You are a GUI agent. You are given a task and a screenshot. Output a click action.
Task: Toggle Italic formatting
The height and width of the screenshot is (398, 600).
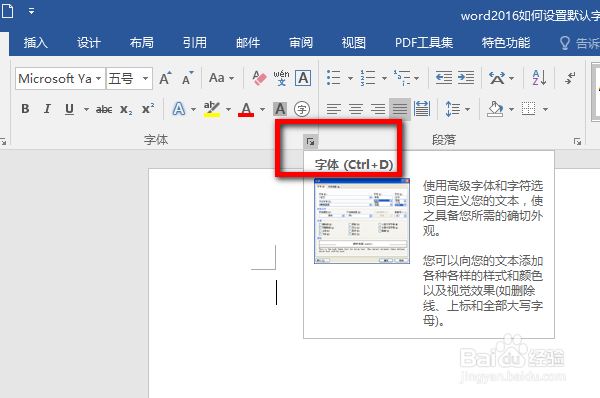(x=47, y=109)
